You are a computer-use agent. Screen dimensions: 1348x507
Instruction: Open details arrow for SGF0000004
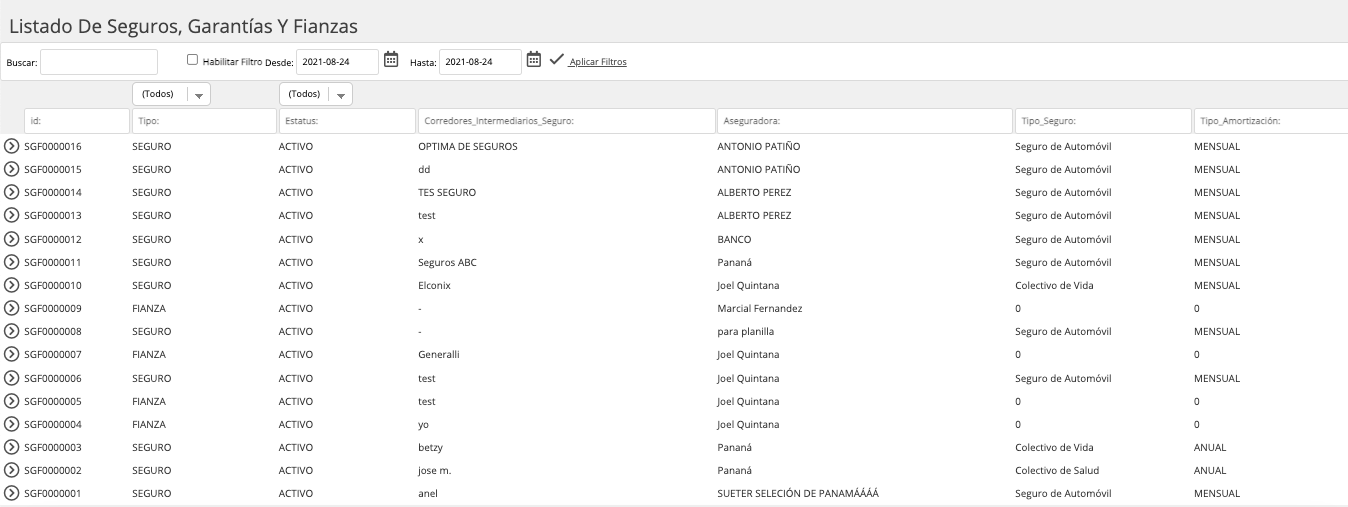tap(12, 424)
